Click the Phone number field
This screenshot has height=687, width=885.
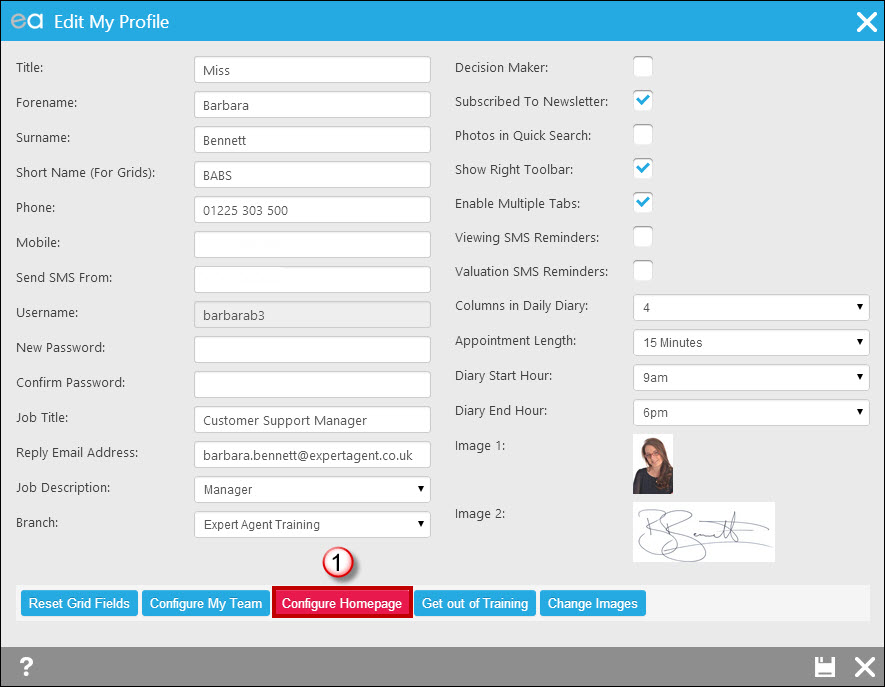pyautogui.click(x=312, y=209)
